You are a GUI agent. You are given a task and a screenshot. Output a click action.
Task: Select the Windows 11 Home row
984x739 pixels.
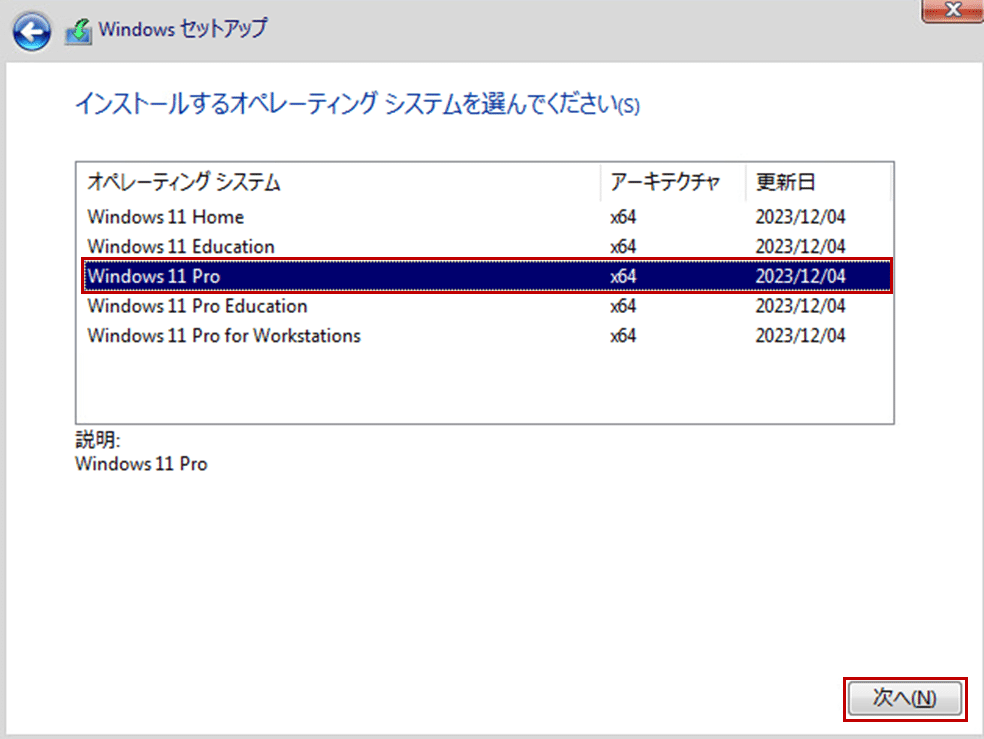486,217
